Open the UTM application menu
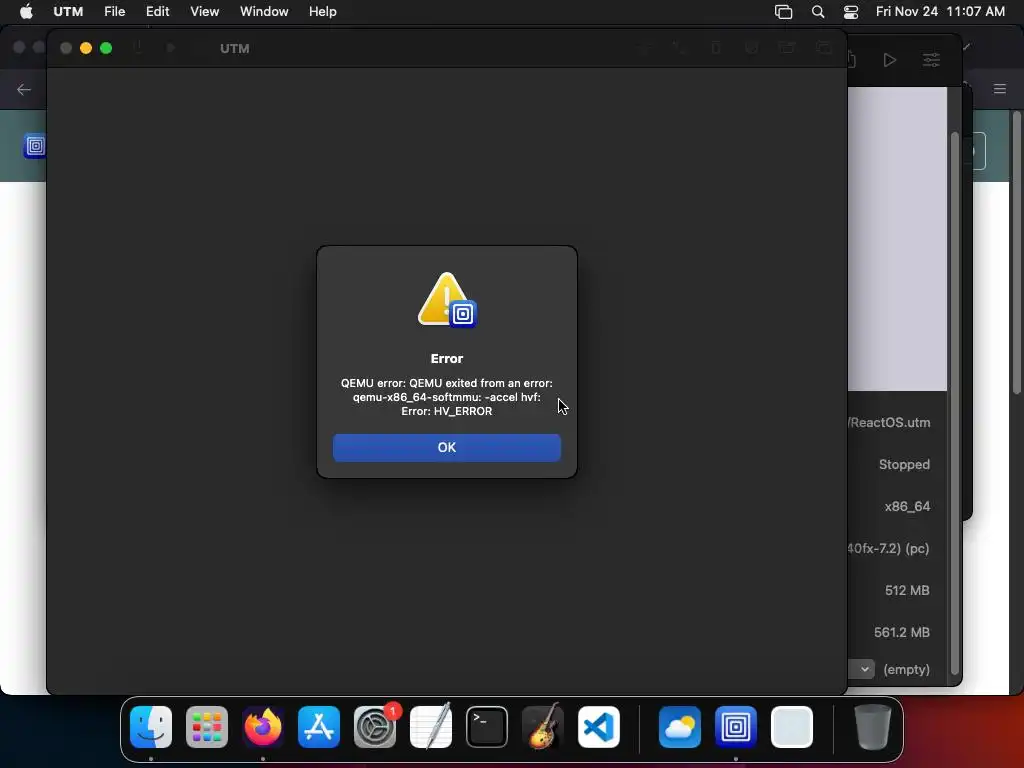This screenshot has height=768, width=1024. 68,12
